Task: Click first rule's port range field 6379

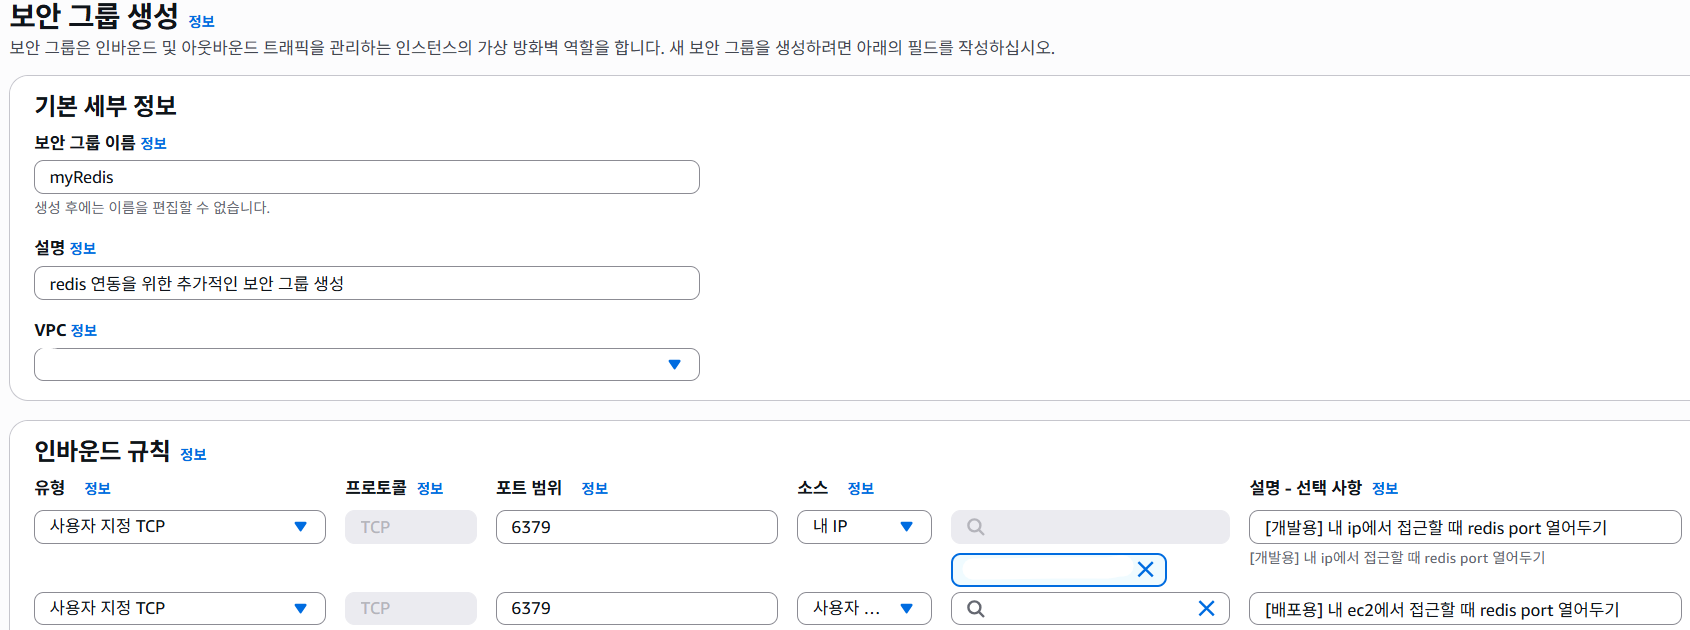Action: (636, 527)
